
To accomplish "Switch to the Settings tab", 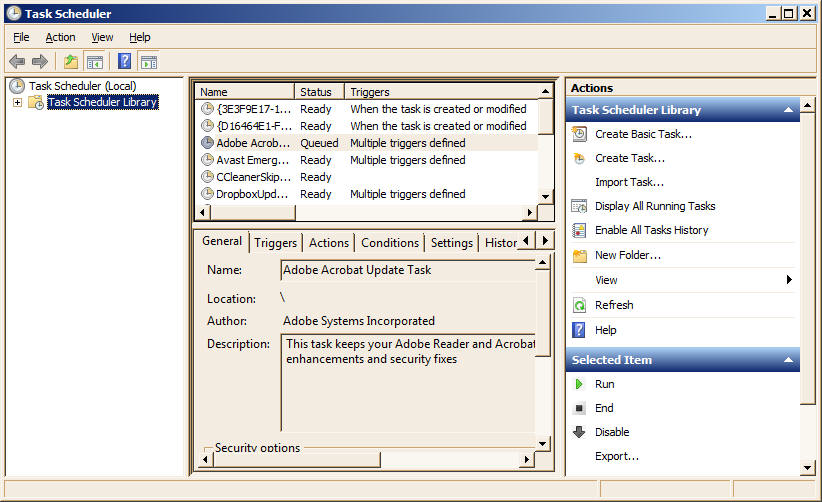I will point(452,243).
